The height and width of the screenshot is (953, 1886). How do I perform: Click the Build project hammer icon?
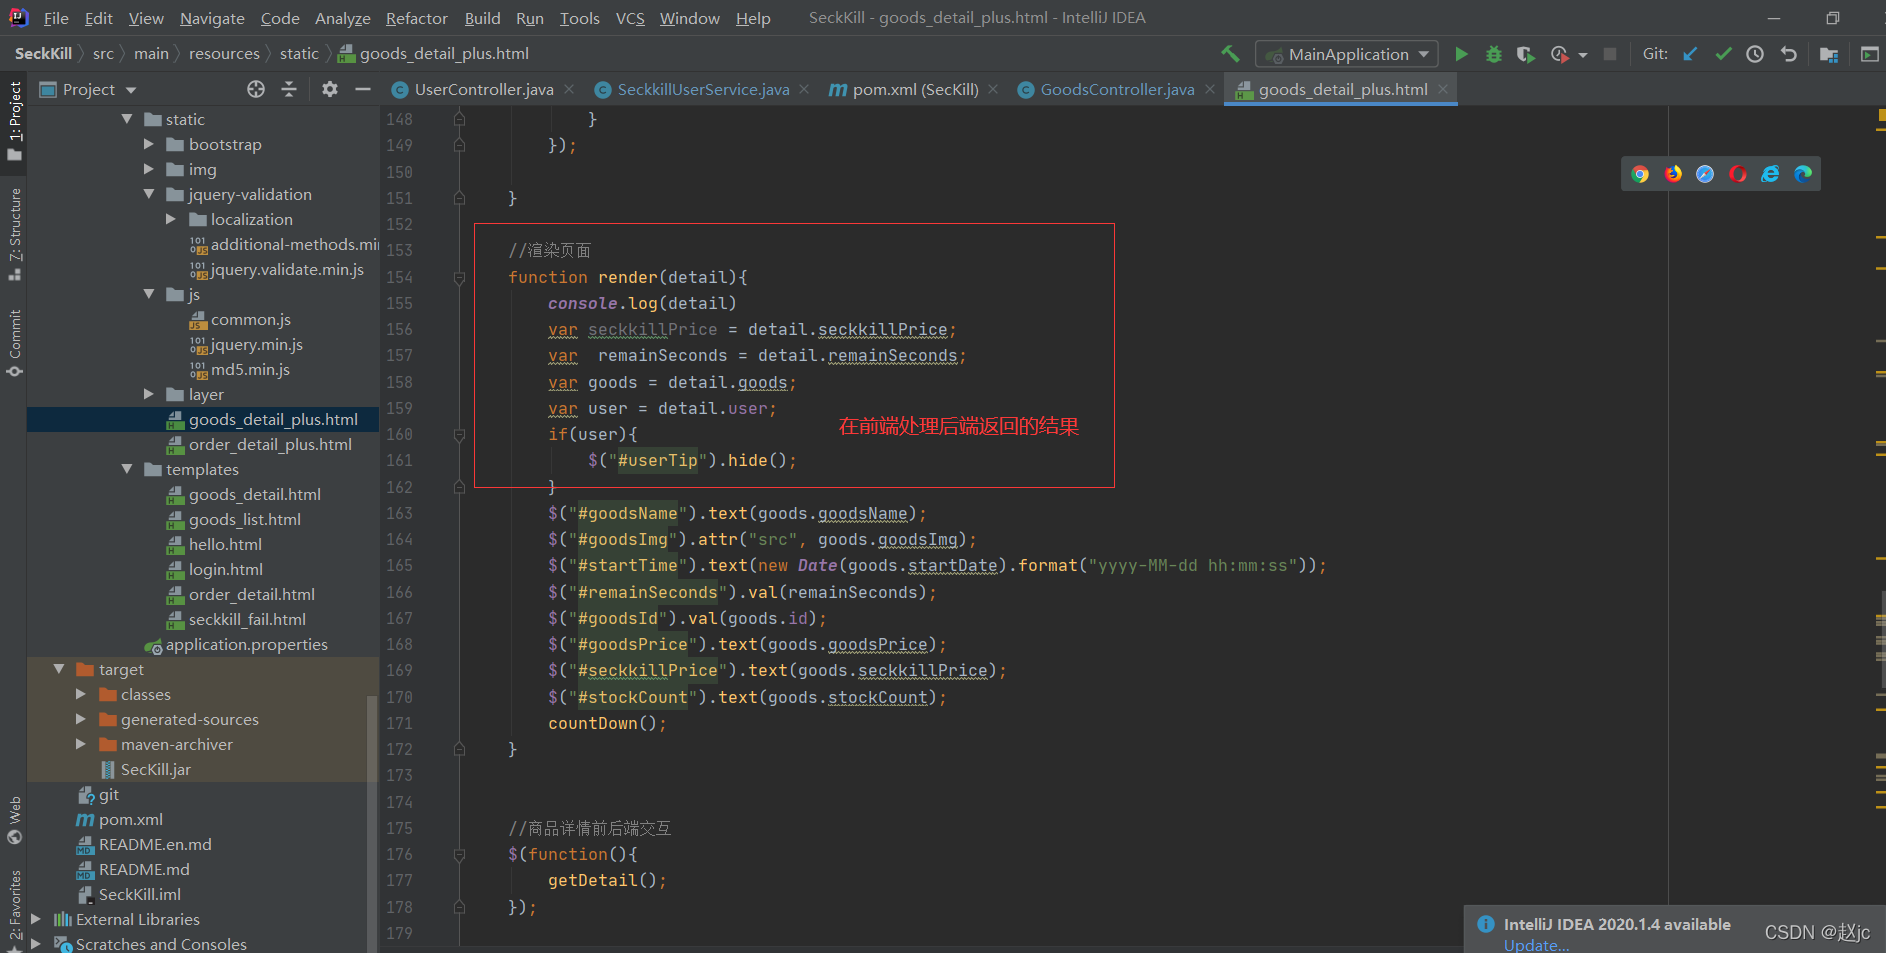pyautogui.click(x=1230, y=54)
